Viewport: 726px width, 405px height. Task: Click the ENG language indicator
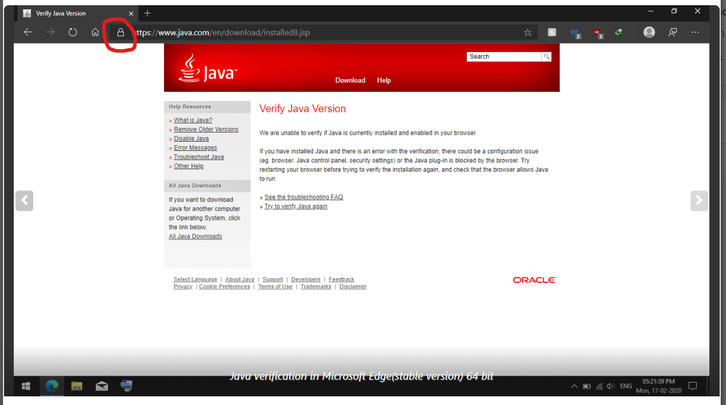click(x=626, y=386)
